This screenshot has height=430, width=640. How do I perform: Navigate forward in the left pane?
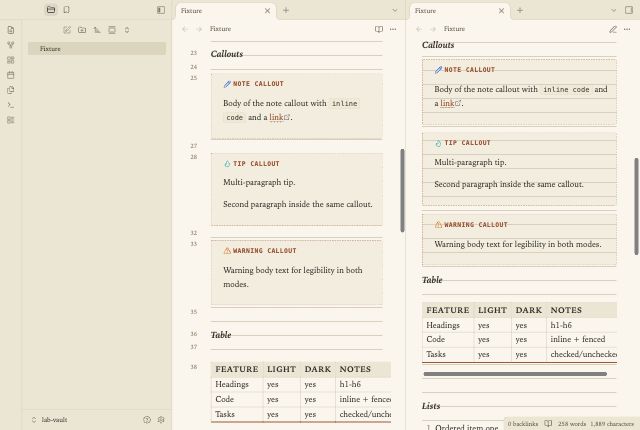click(199, 29)
